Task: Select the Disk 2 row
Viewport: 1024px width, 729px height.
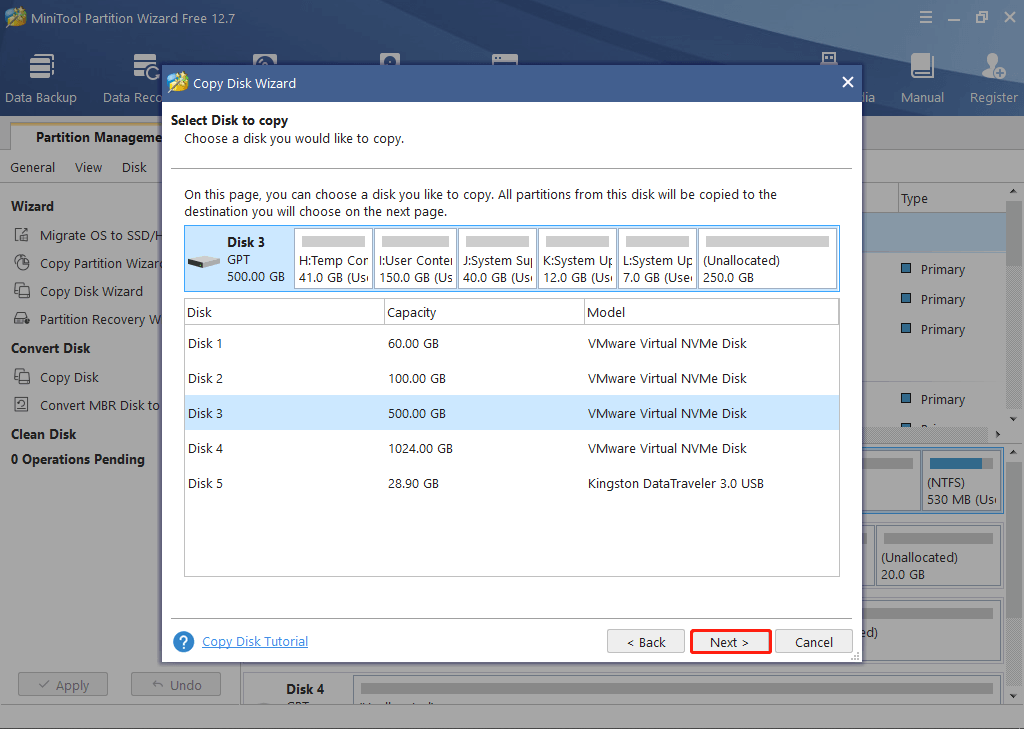Action: click(x=511, y=378)
